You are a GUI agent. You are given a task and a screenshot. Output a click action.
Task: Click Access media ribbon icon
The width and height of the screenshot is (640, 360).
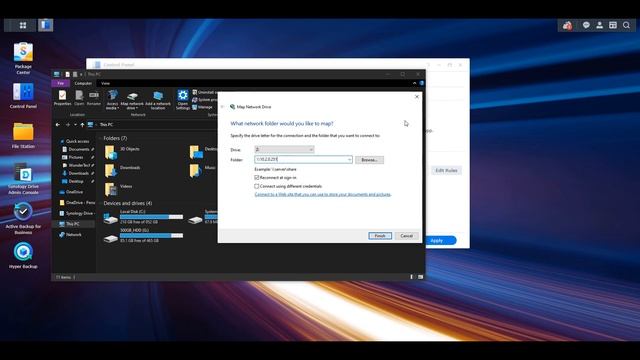click(x=112, y=100)
